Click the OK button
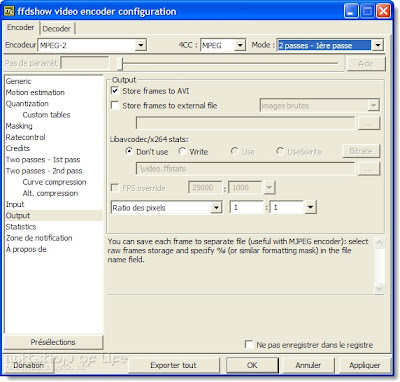This screenshot has height=382, width=400. point(252,365)
